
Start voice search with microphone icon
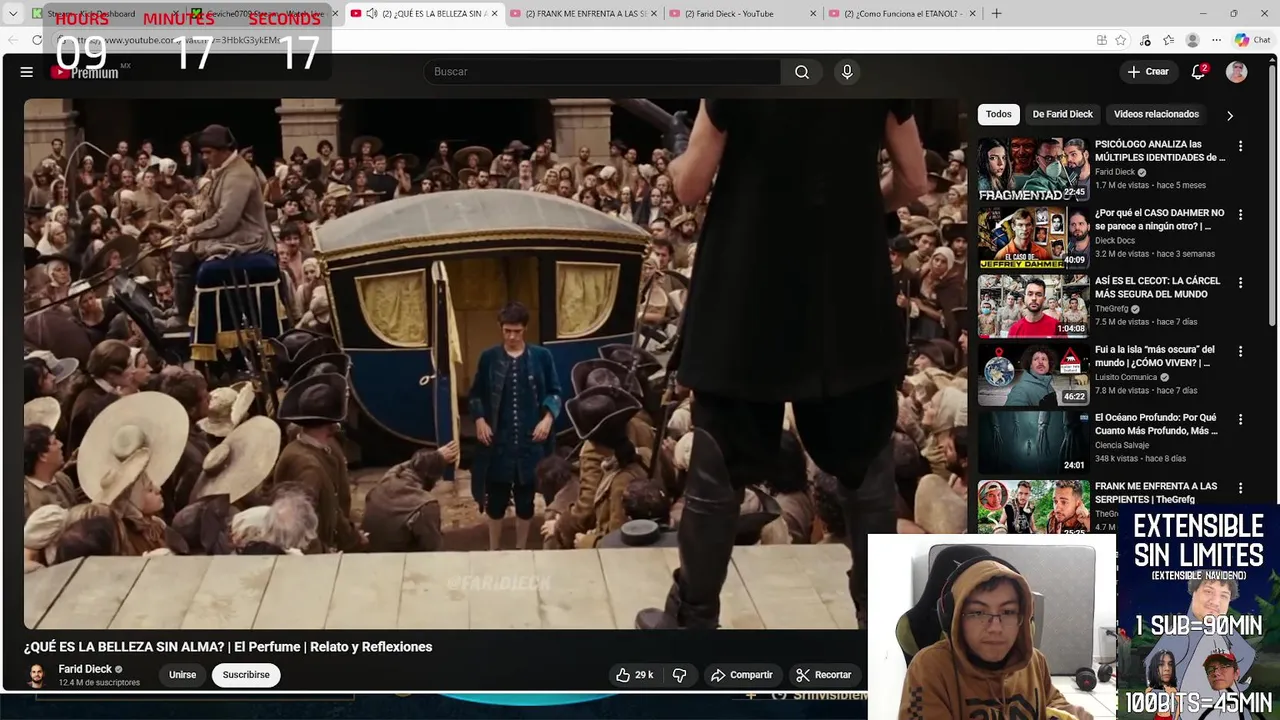pyautogui.click(x=847, y=72)
